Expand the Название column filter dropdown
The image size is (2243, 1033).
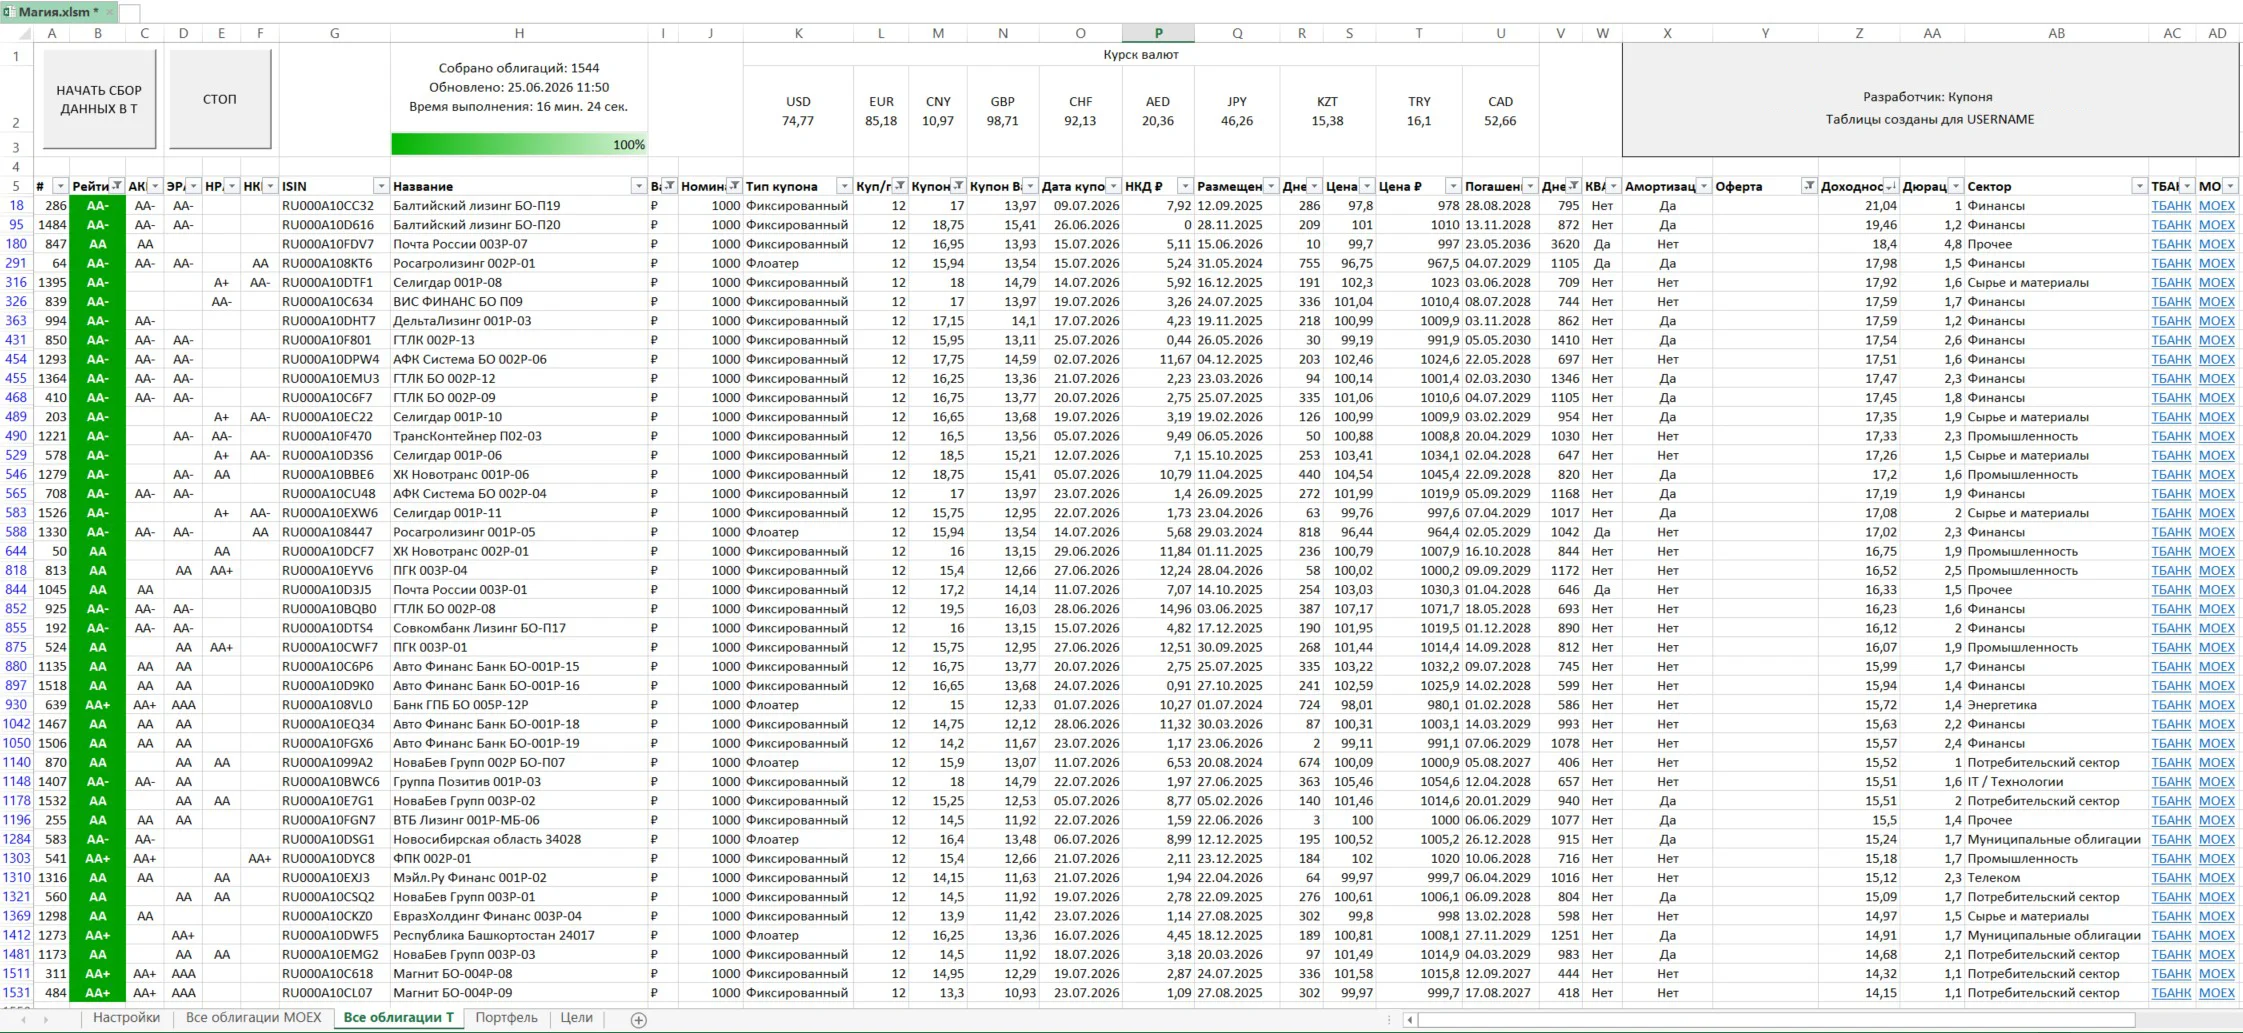pos(639,186)
